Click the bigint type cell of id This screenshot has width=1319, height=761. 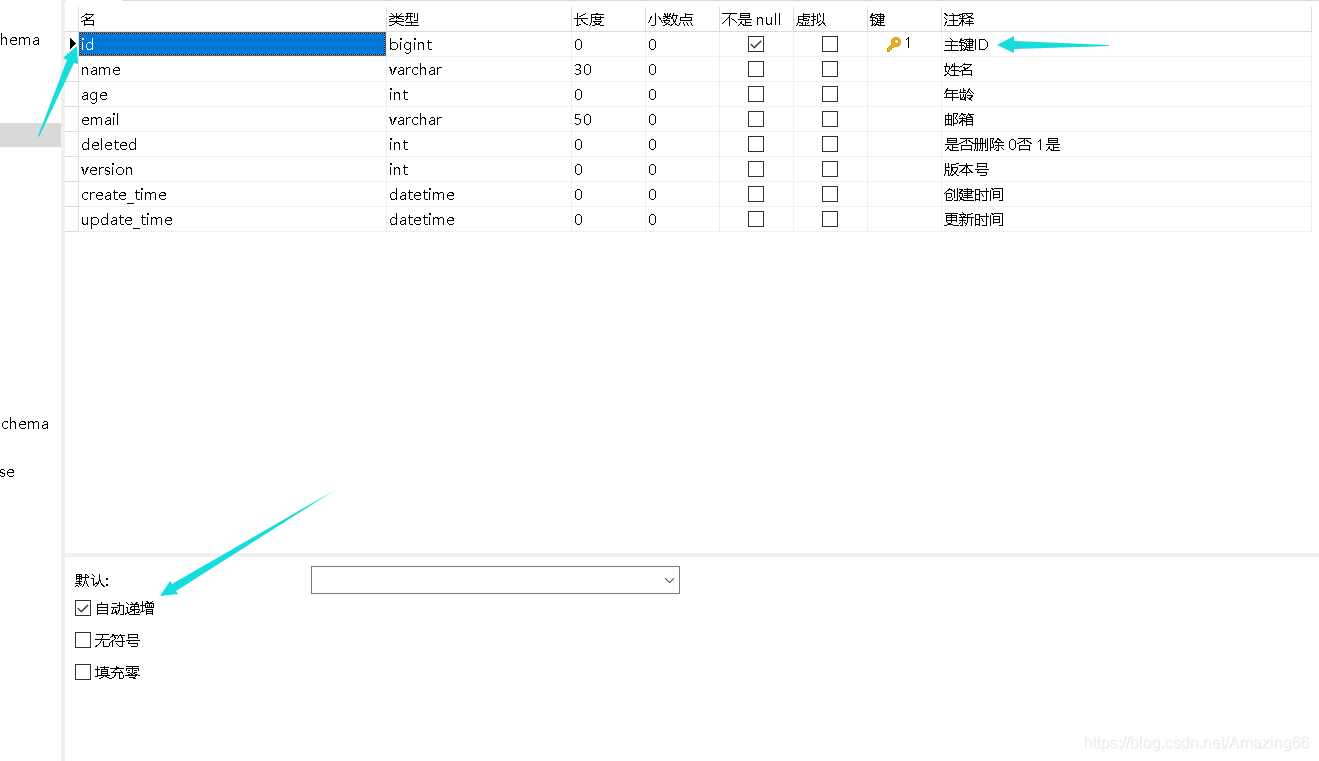479,44
